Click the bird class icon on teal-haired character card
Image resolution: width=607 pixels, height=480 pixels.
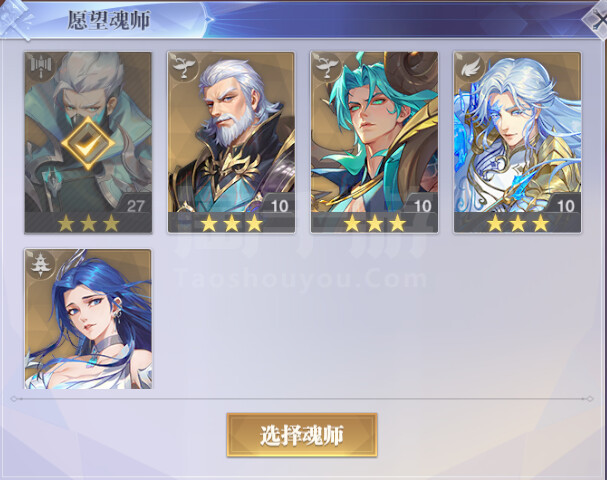(x=326, y=67)
